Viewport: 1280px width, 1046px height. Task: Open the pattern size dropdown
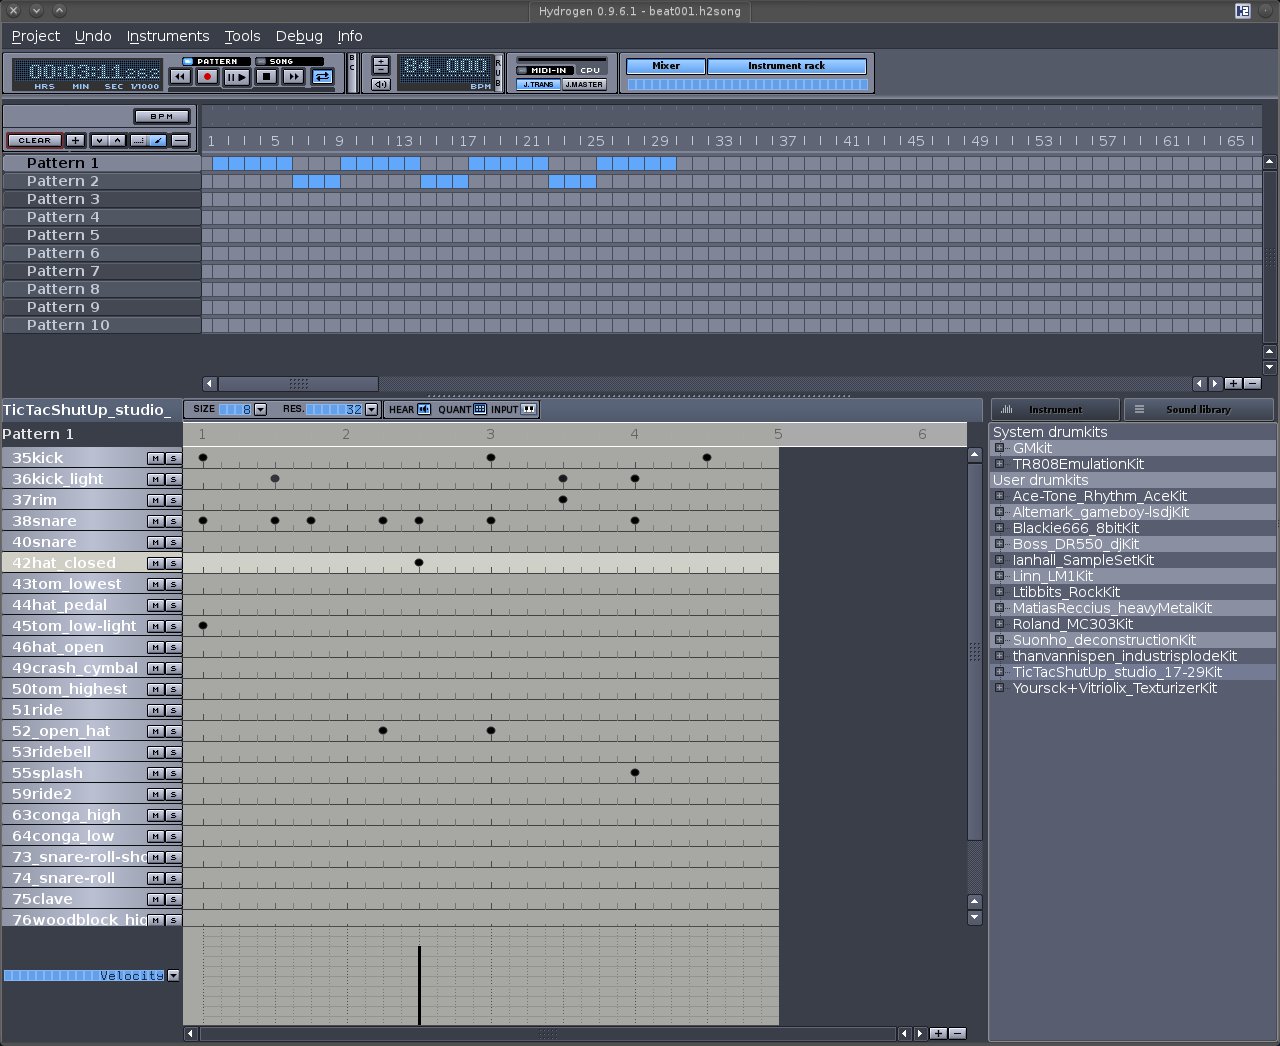tap(261, 409)
